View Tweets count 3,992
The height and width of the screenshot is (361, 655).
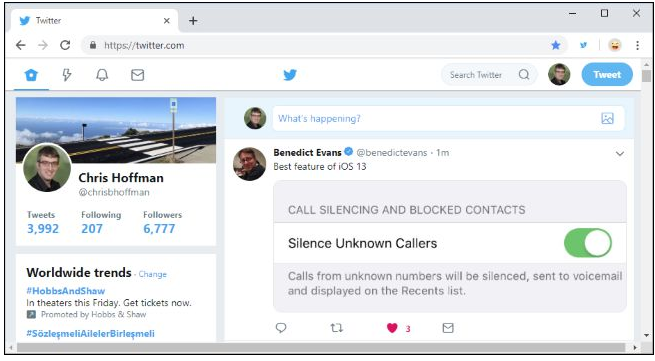(43, 229)
